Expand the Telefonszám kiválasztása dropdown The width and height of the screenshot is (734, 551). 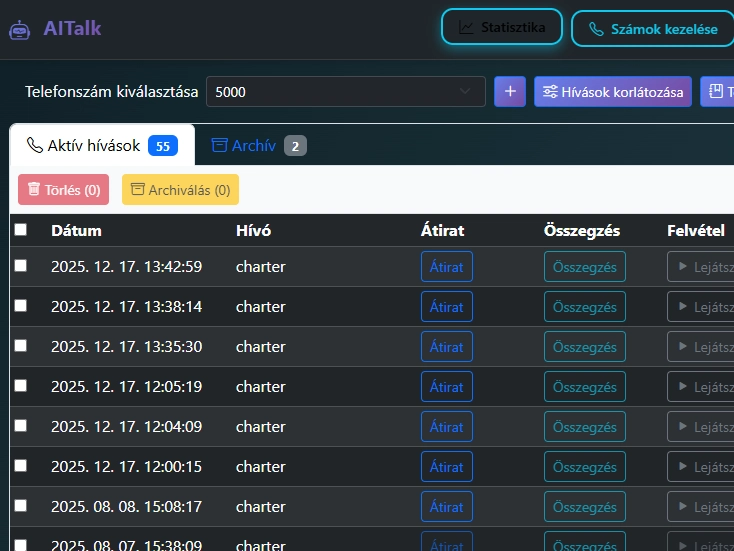click(x=345, y=92)
